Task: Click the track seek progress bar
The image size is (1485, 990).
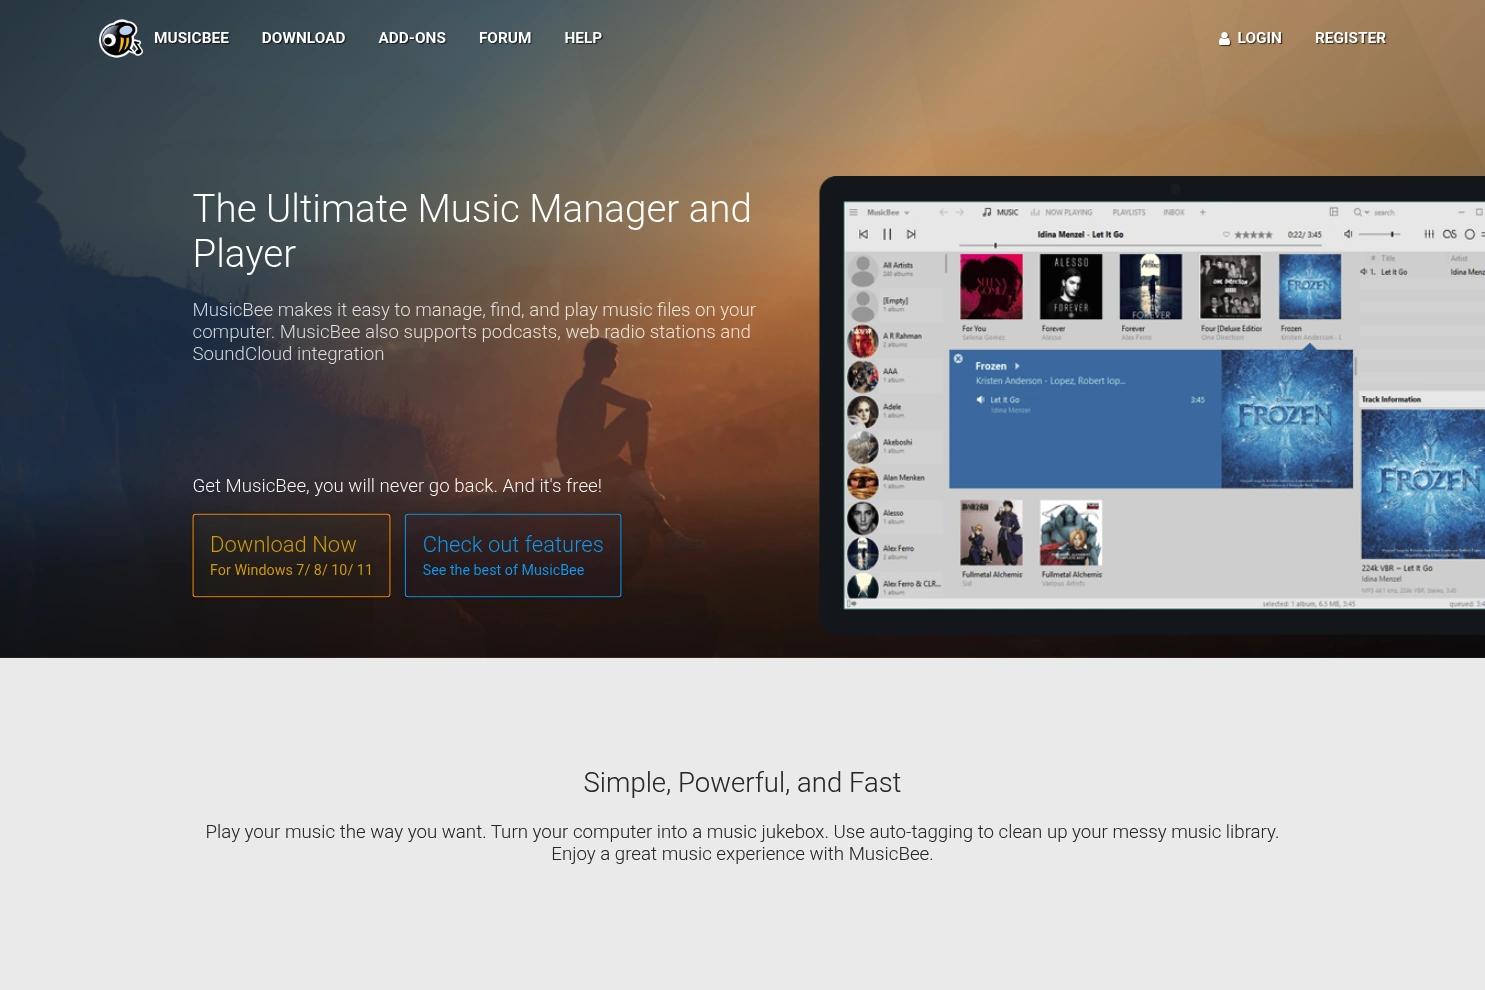Action: coord(1140,245)
